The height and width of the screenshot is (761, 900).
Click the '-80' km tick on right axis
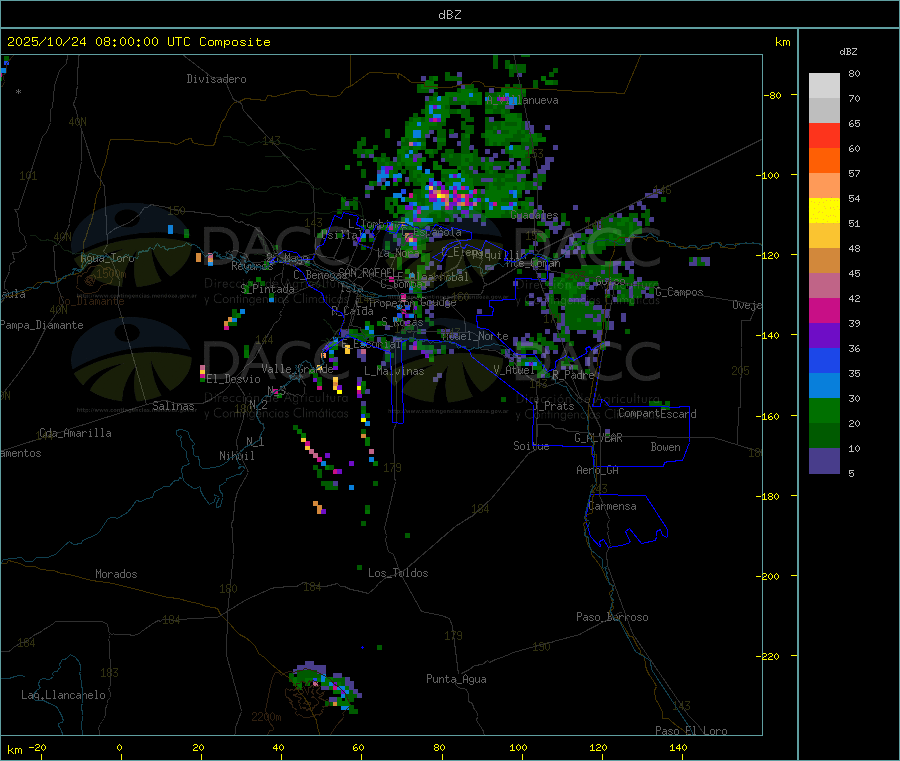773,95
